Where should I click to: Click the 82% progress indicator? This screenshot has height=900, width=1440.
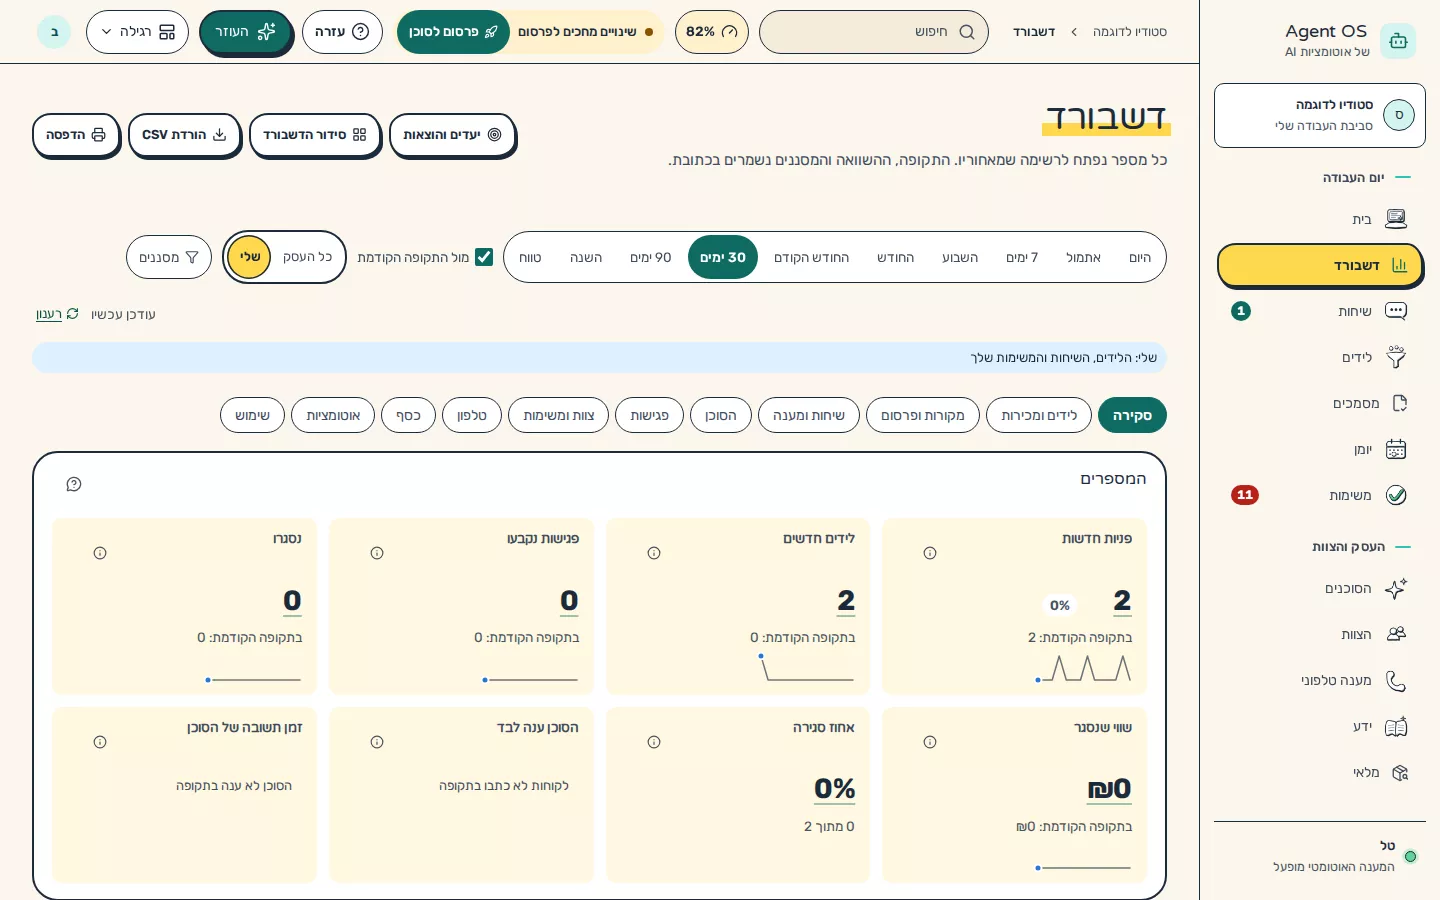pyautogui.click(x=712, y=32)
